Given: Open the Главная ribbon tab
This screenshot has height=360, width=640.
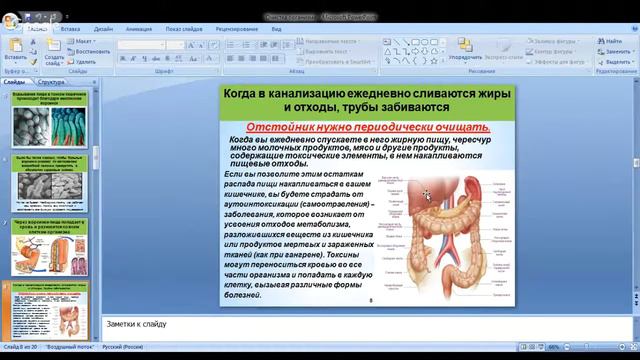Looking at the screenshot, I should click(x=37, y=29).
